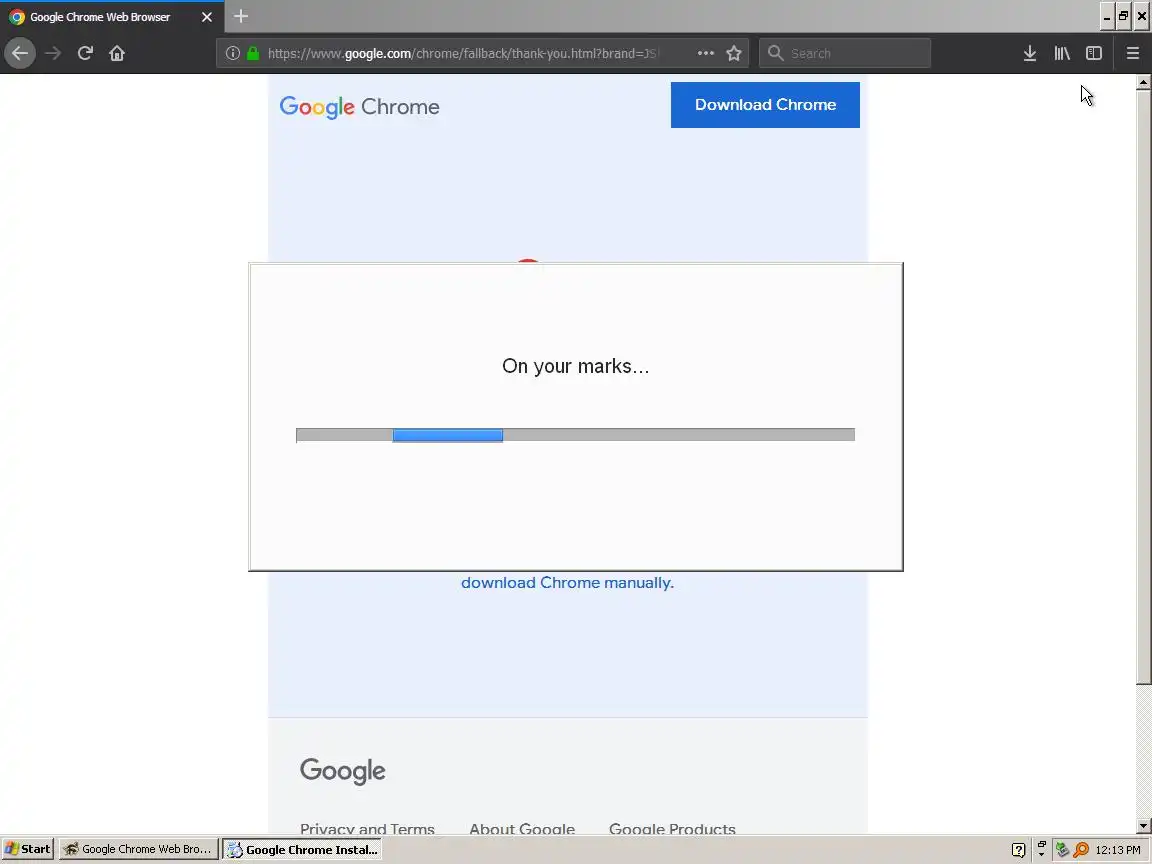Open the Library bookmarks and history icon
1152x864 pixels.
[1062, 53]
